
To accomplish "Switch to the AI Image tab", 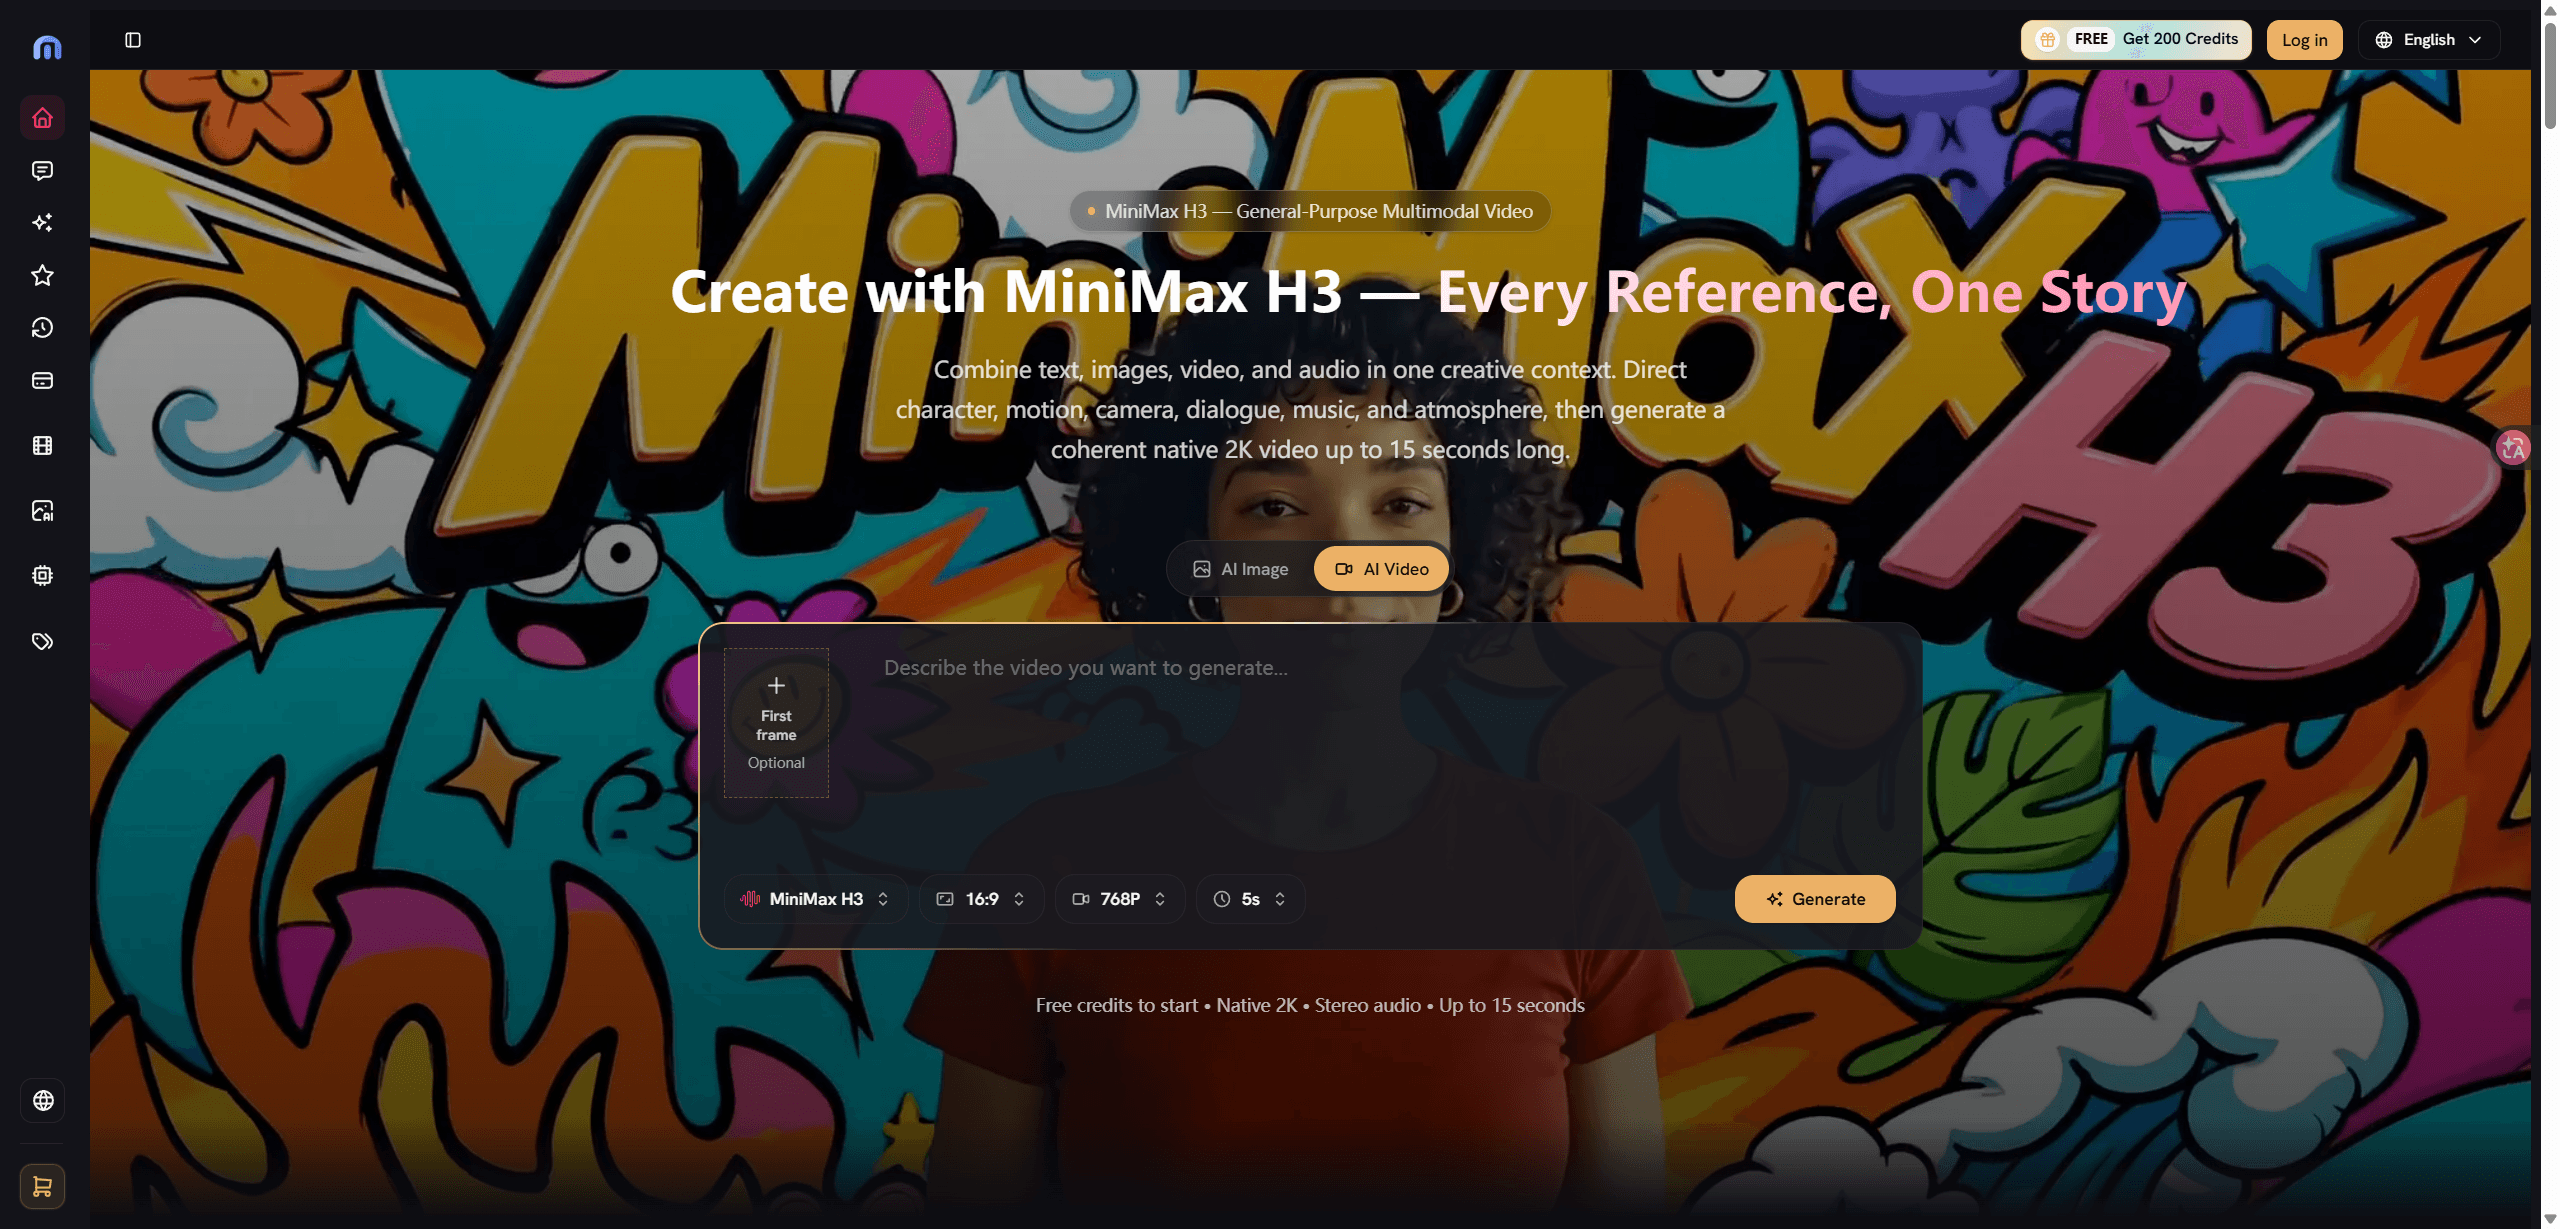I will coord(1241,569).
